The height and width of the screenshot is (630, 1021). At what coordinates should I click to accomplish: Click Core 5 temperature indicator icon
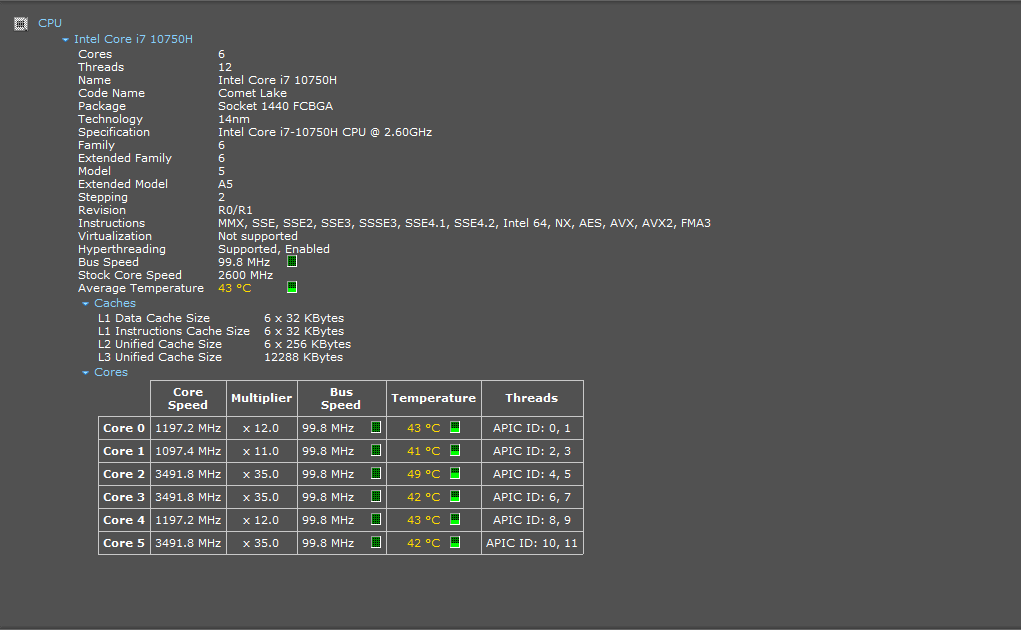455,542
